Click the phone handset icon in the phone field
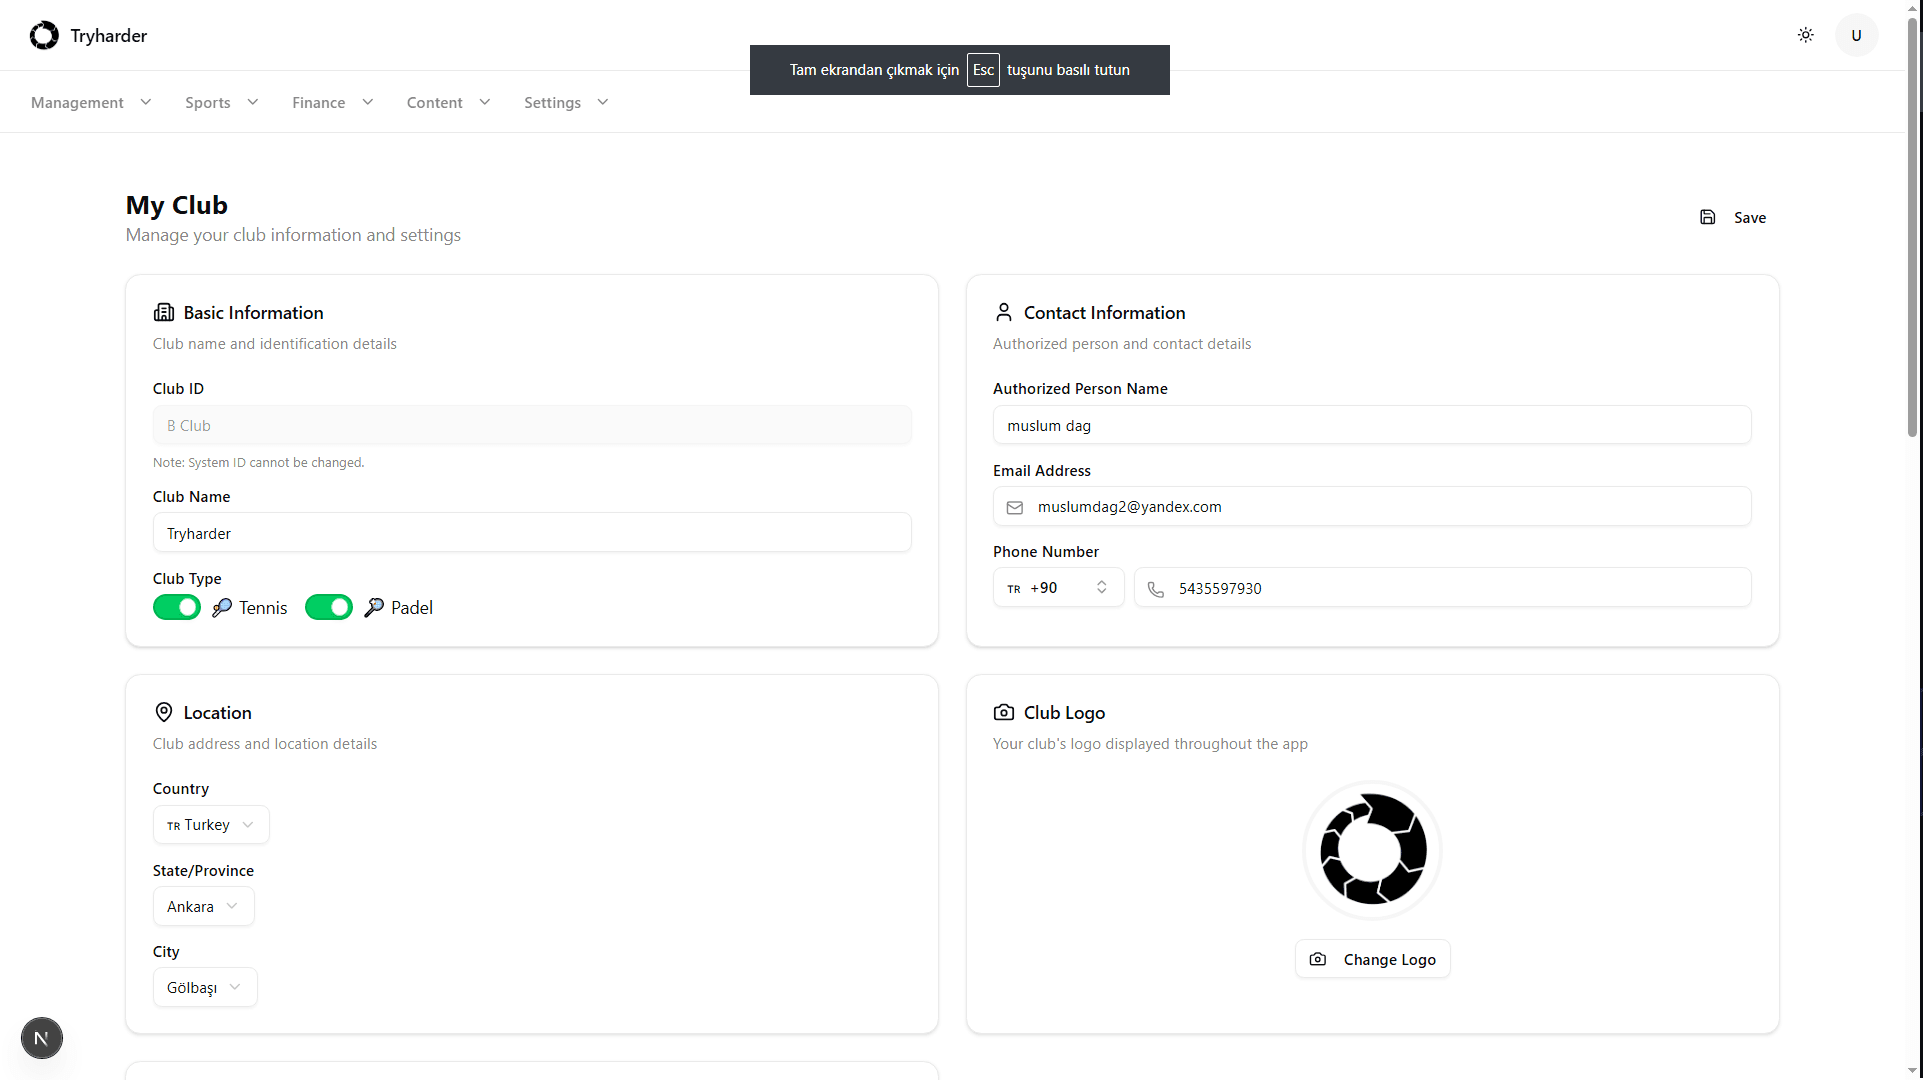Image resolution: width=1923 pixels, height=1080 pixels. [x=1156, y=589]
